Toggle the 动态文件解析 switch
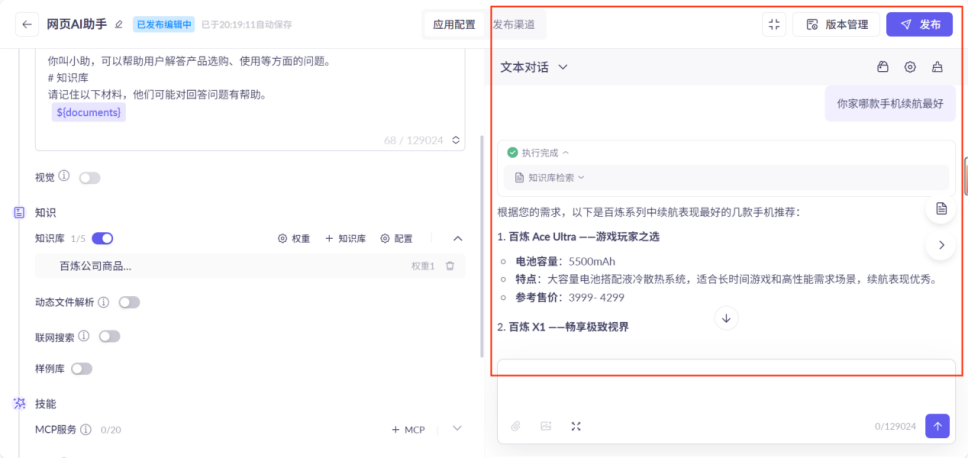Image resolution: width=968 pixels, height=458 pixels. coord(130,302)
